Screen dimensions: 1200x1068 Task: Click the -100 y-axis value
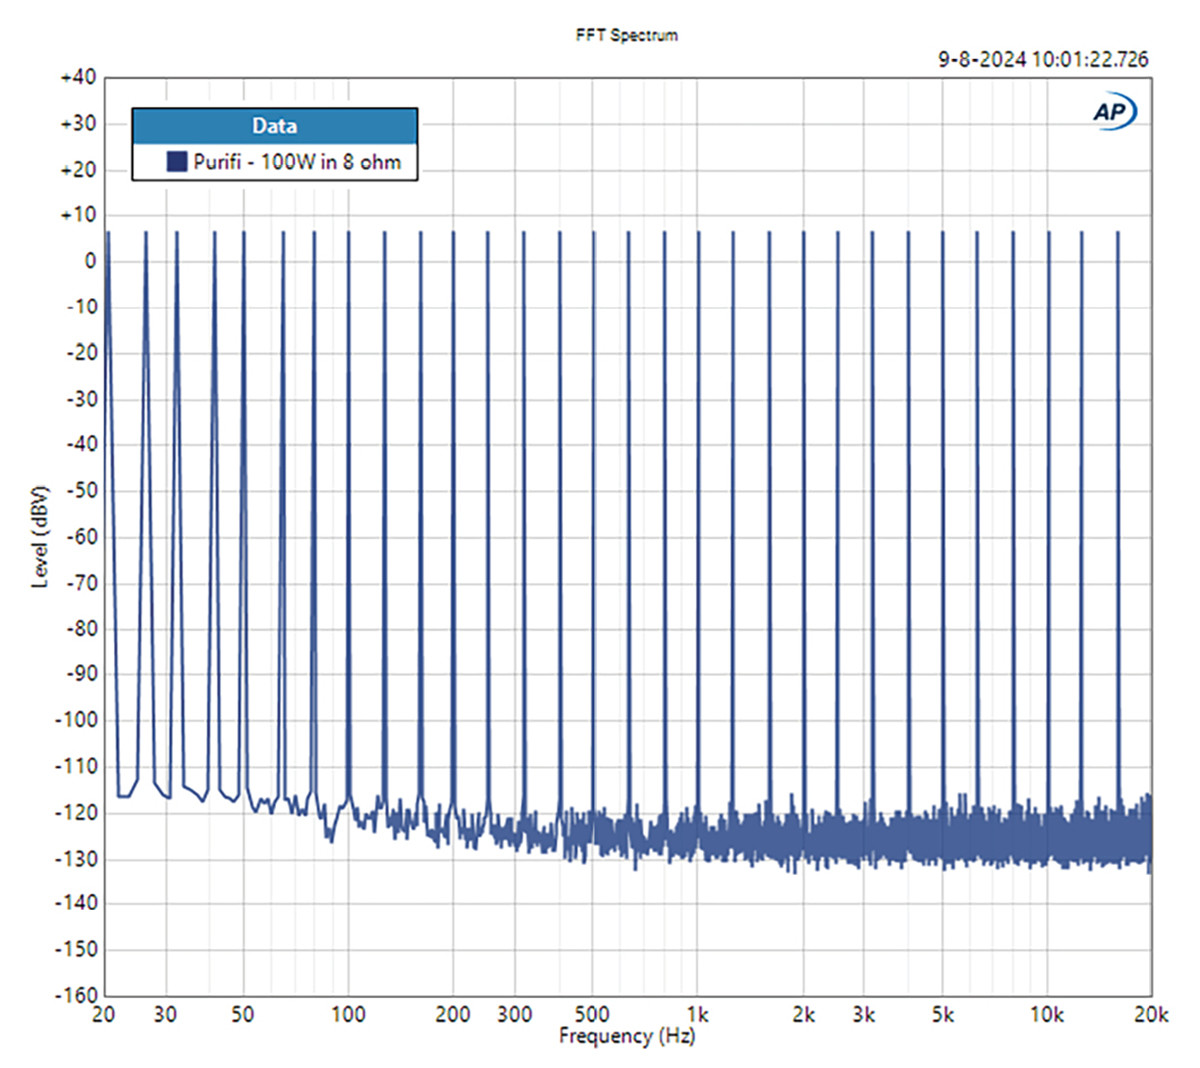coord(76,720)
